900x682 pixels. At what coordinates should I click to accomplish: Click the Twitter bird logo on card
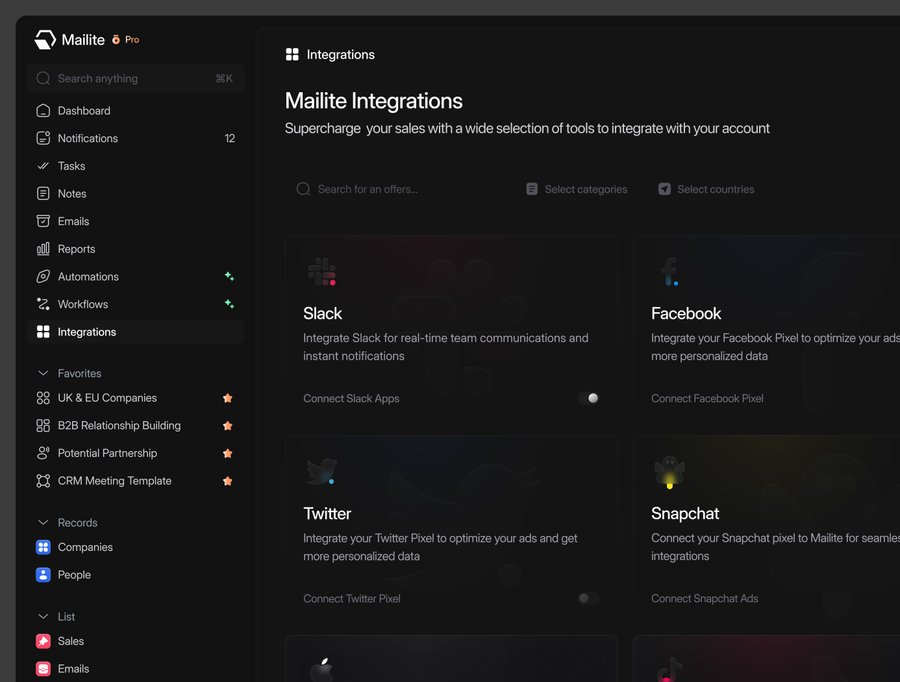321,471
